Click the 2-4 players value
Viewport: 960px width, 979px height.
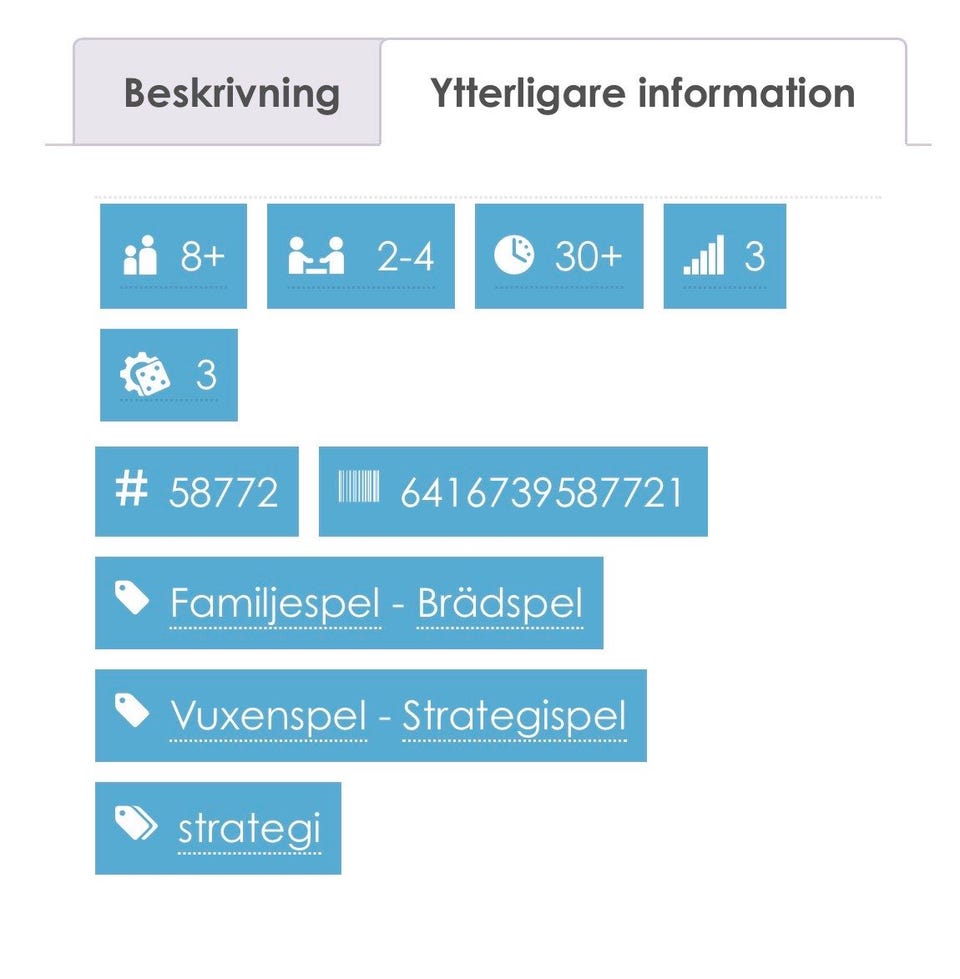[x=405, y=257]
